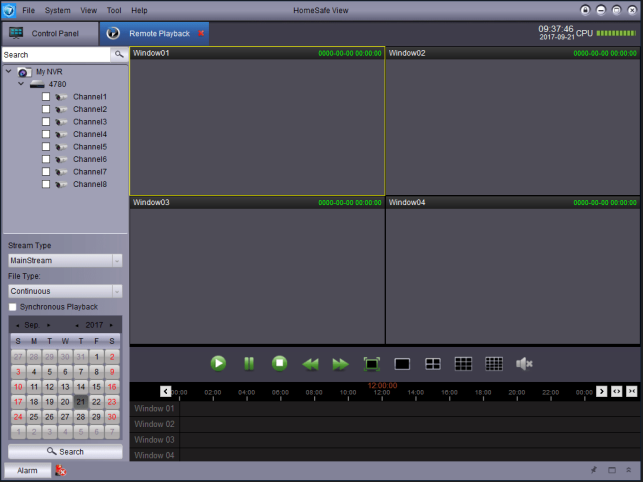Open the Stream Type MainStream dropdown
Screen dimensions: 643x482
pos(65,260)
